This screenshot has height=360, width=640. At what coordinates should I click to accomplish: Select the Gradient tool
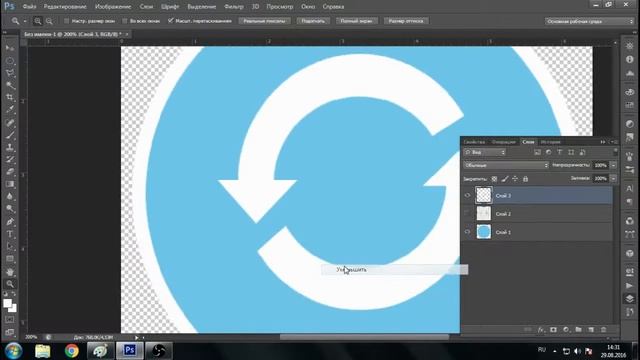pyautogui.click(x=10, y=184)
